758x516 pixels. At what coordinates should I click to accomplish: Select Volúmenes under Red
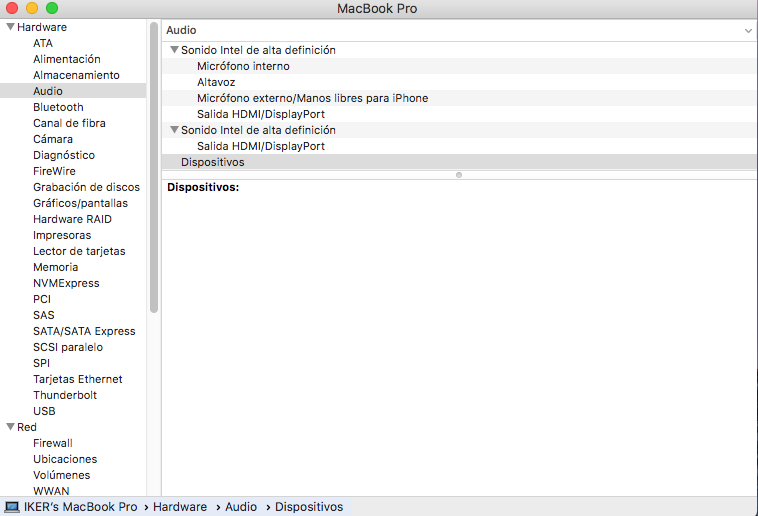point(61,475)
